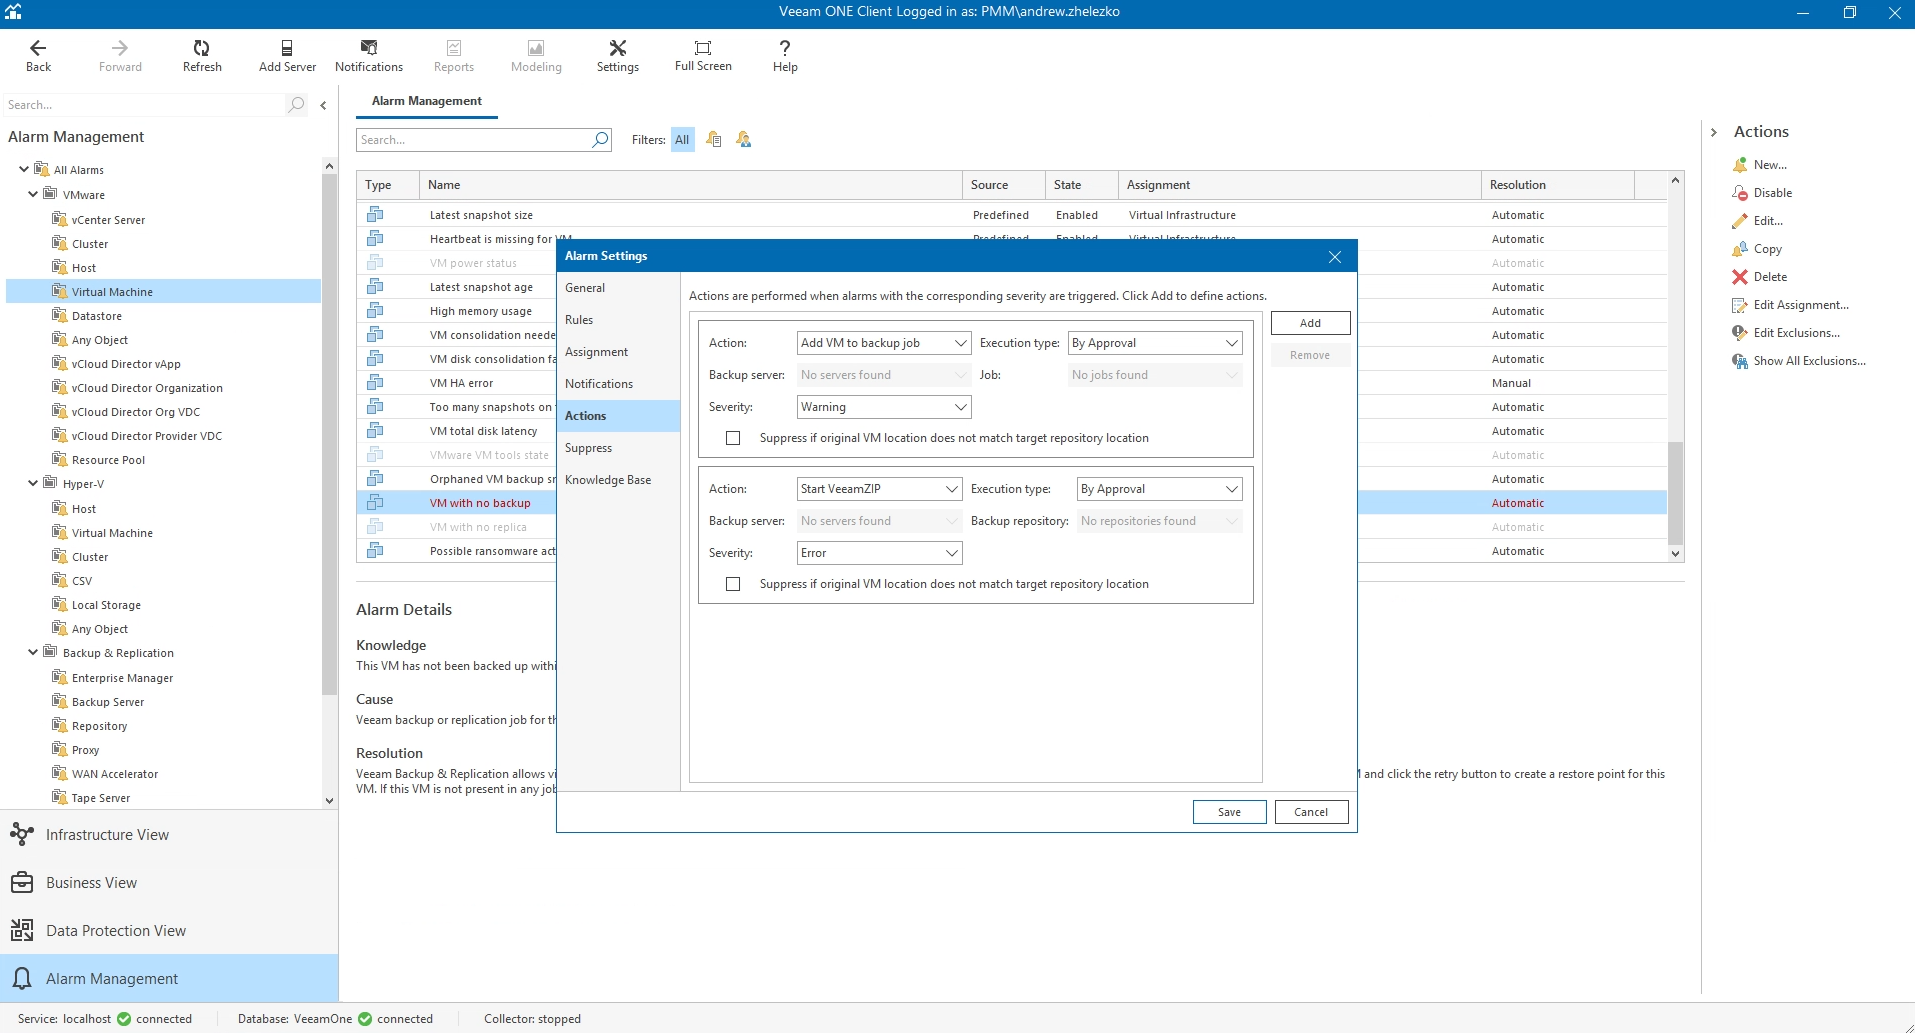Click the Add action button
Viewport: 1915px width, 1033px height.
pyautogui.click(x=1310, y=323)
